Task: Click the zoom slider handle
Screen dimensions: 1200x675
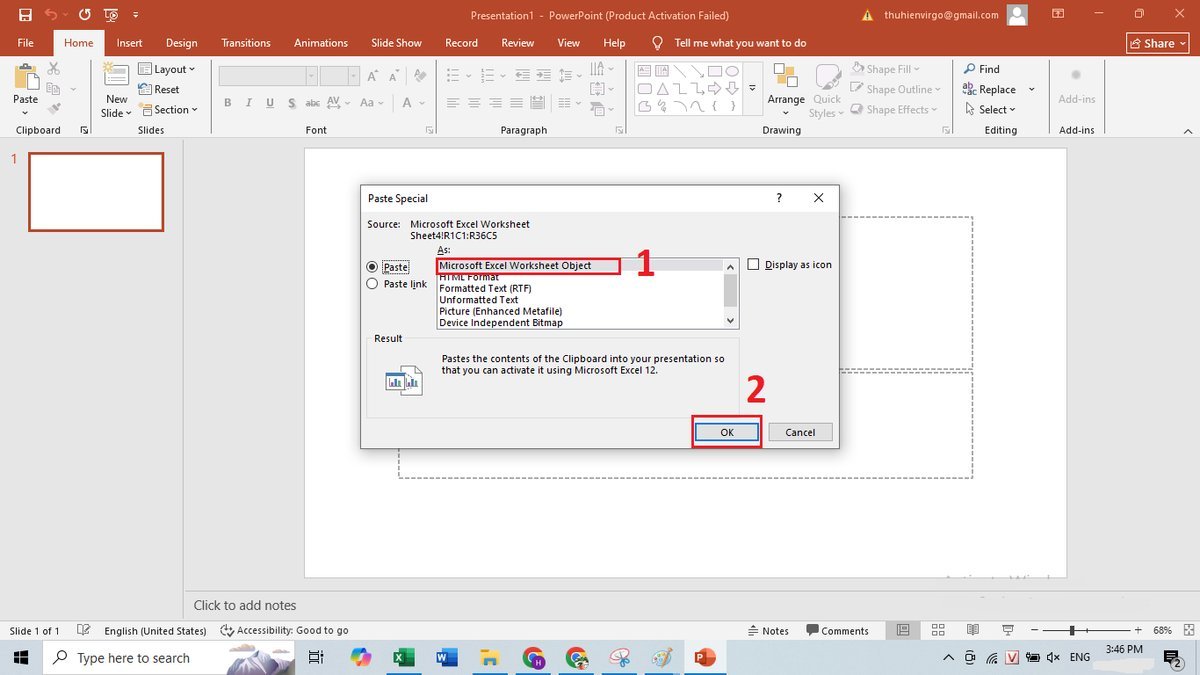Action: (1071, 631)
